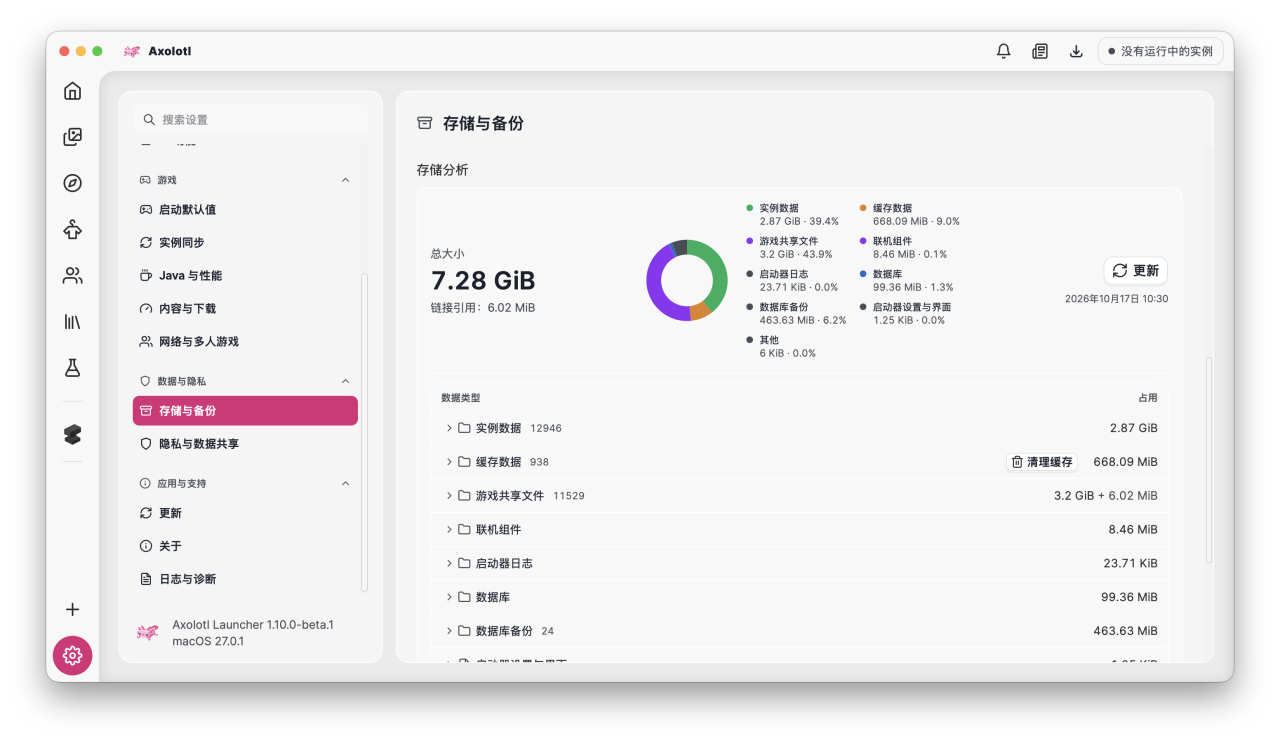Open 日志与诊断 settings
This screenshot has height=743, width=1280.
pyautogui.click(x=245, y=579)
